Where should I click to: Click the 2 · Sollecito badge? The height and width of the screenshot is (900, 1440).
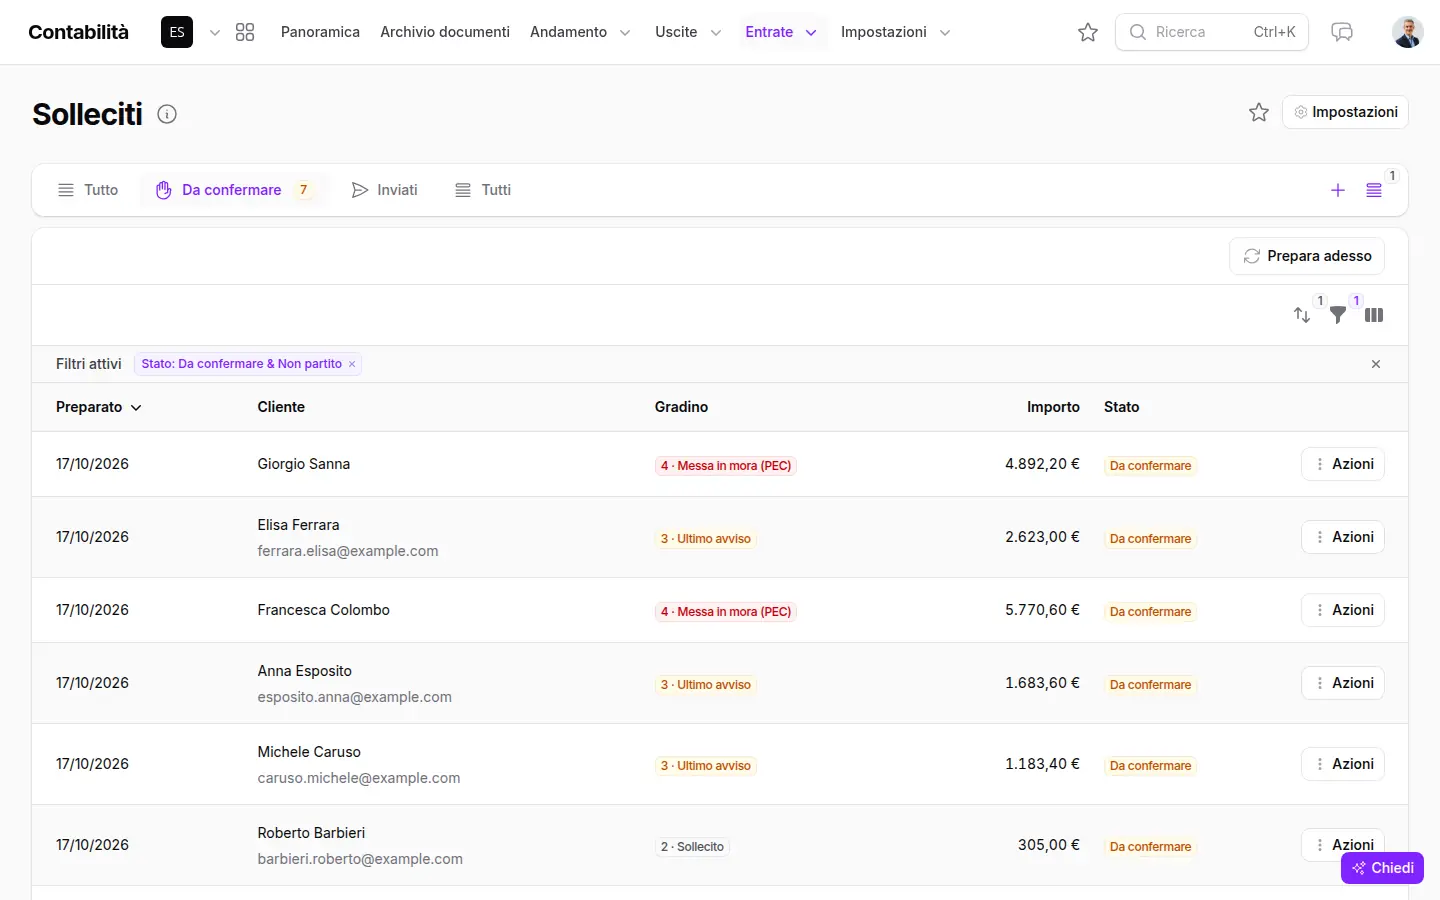(692, 847)
